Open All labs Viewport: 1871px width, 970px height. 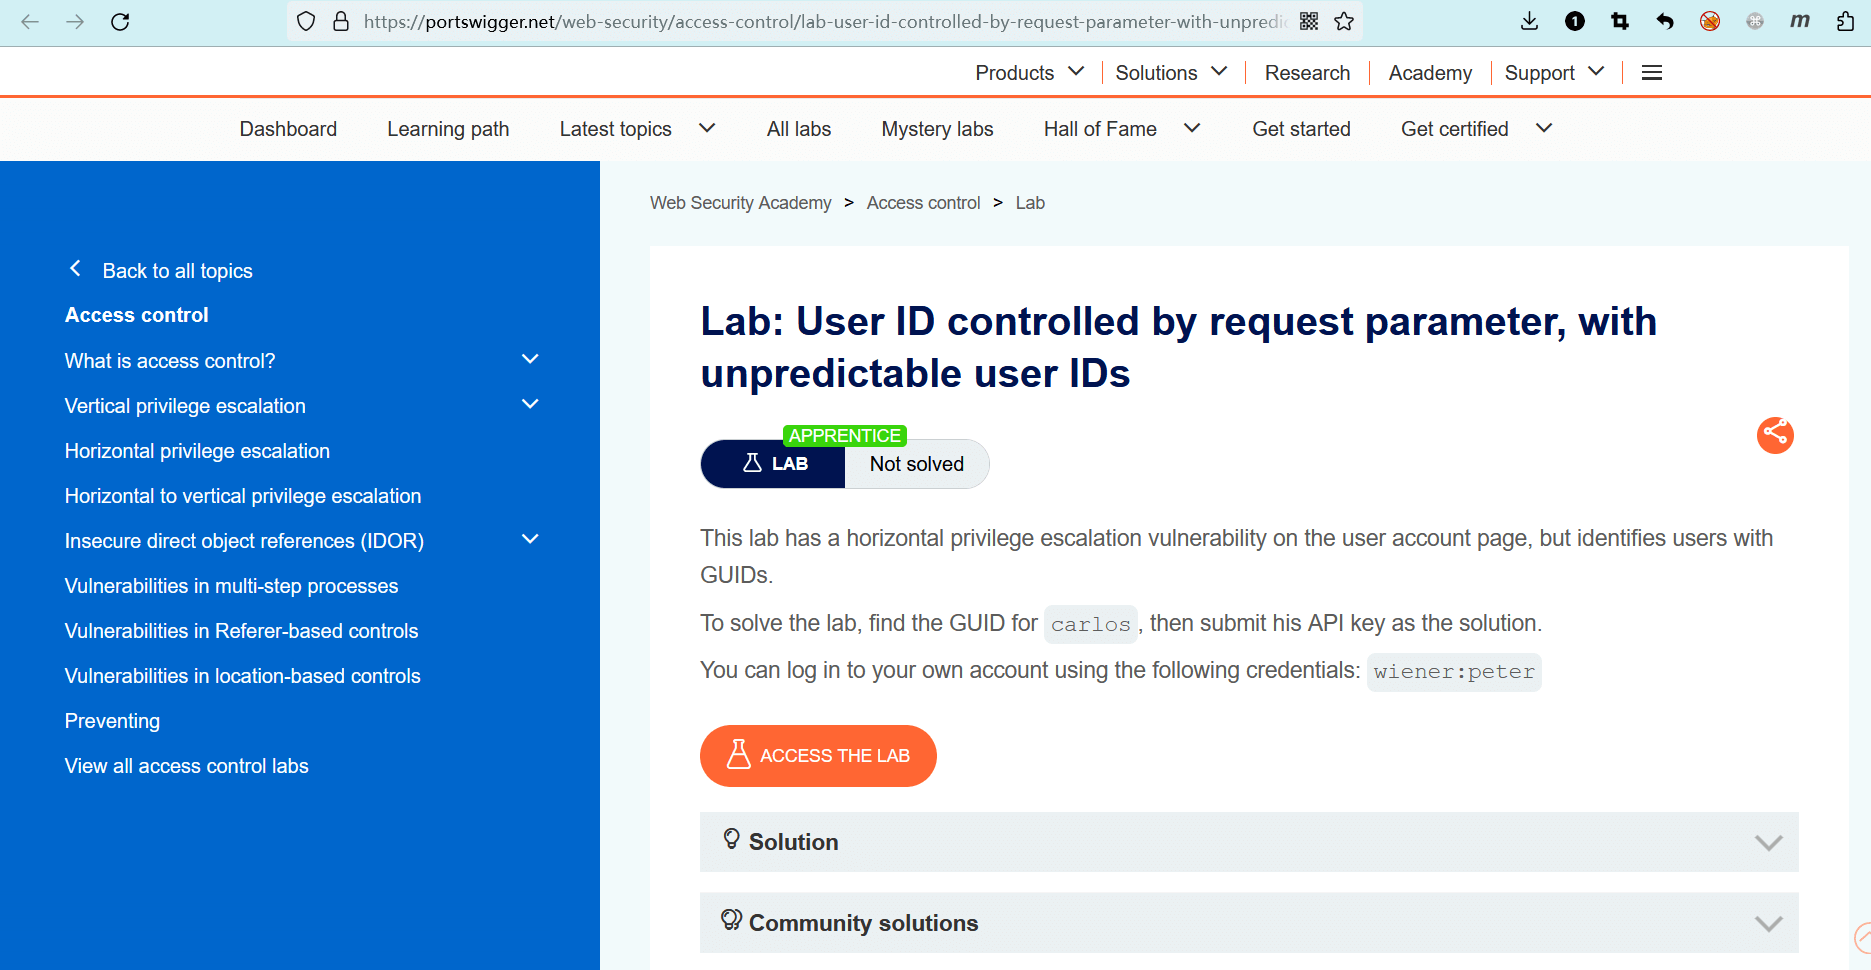[799, 129]
